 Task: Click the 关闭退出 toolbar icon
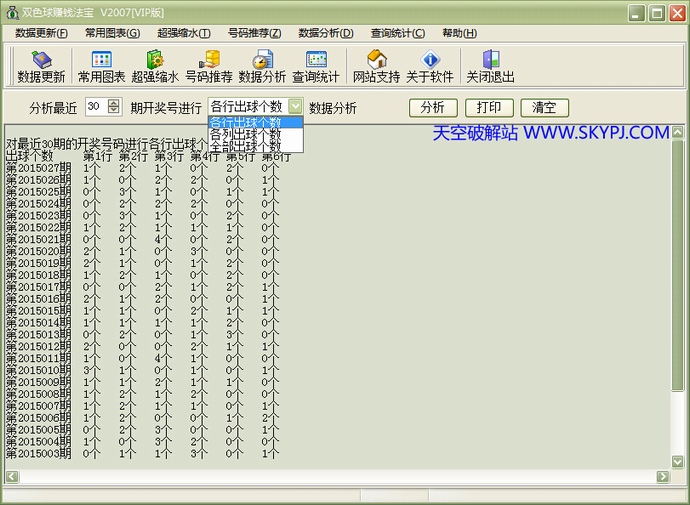[x=489, y=66]
